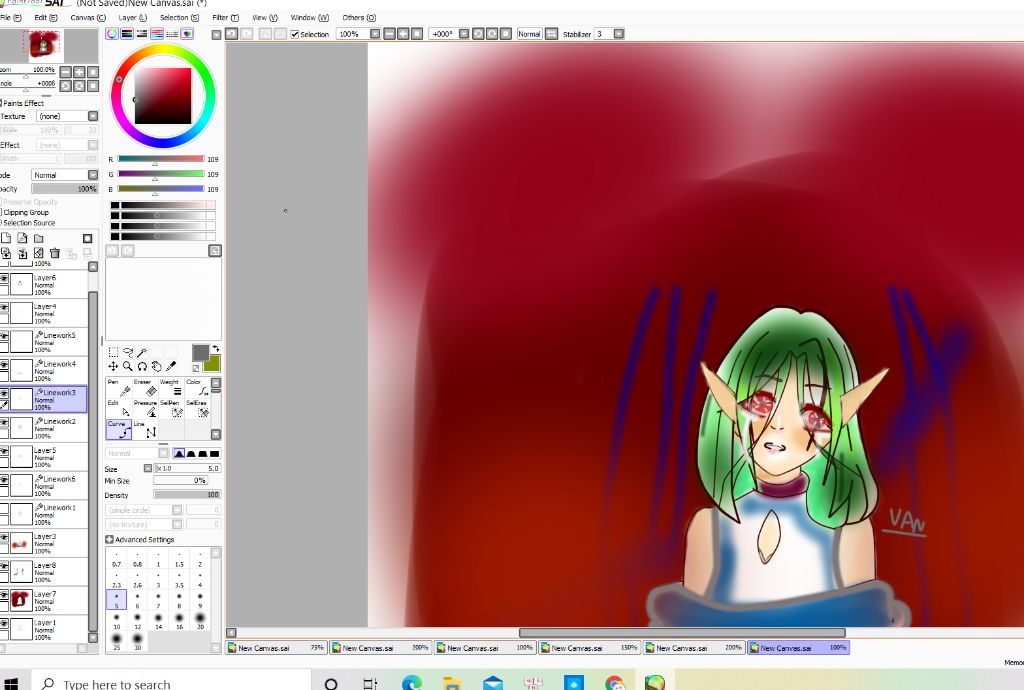Open the Canvas menu
Screen dimensions: 1024x690
(x=88, y=18)
